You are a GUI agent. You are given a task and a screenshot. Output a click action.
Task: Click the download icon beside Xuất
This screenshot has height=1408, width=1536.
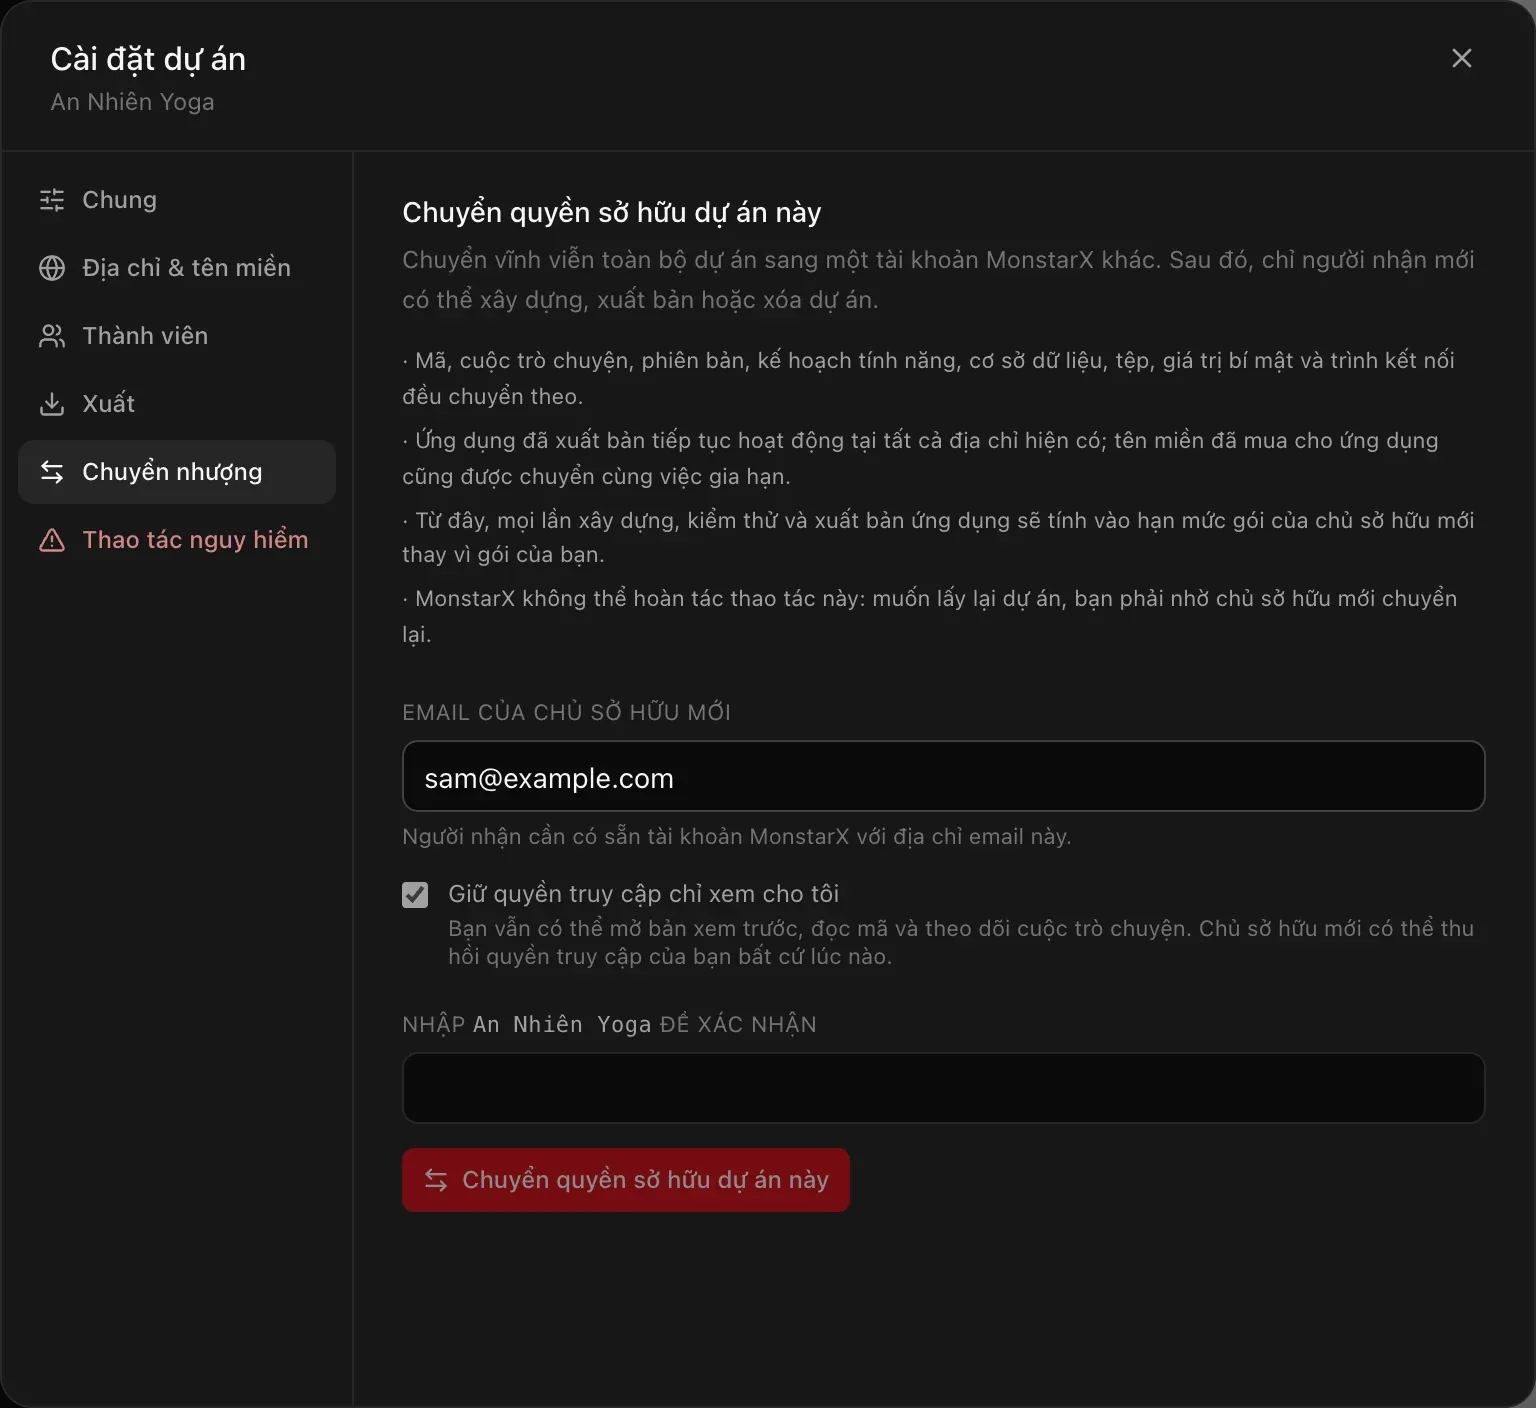click(x=52, y=404)
